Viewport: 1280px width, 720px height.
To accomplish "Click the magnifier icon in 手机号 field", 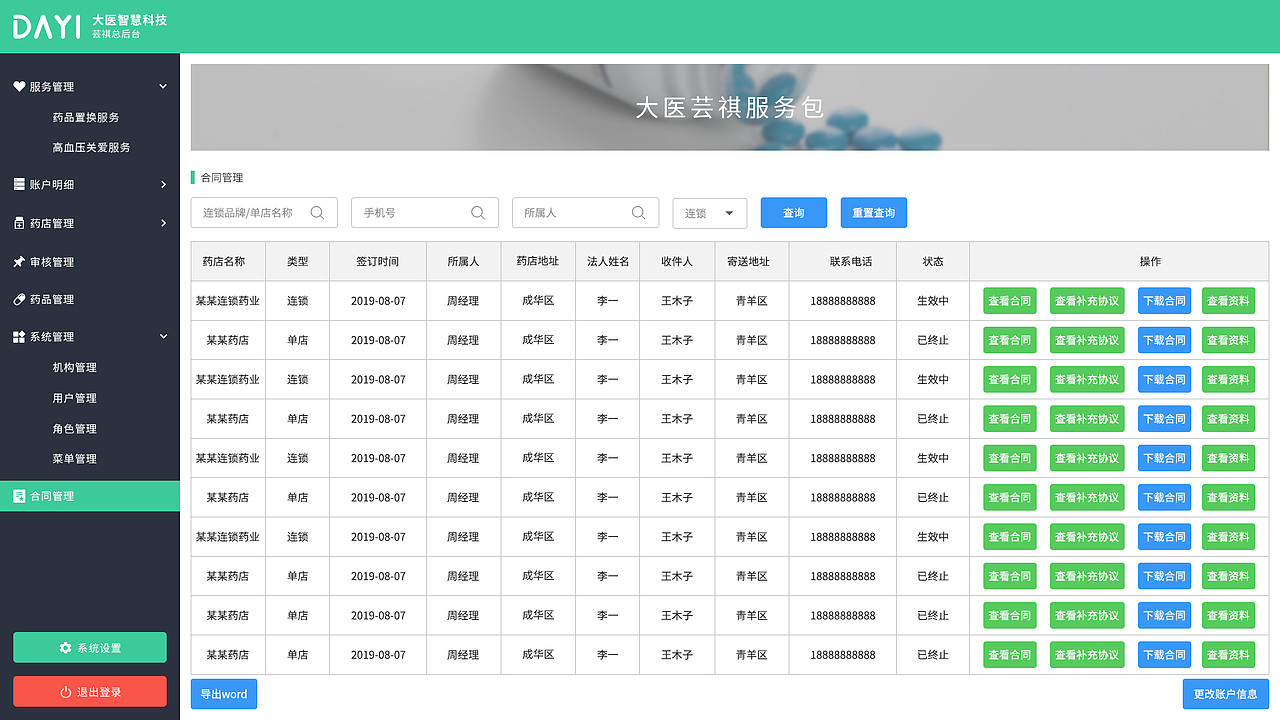I will [x=478, y=212].
